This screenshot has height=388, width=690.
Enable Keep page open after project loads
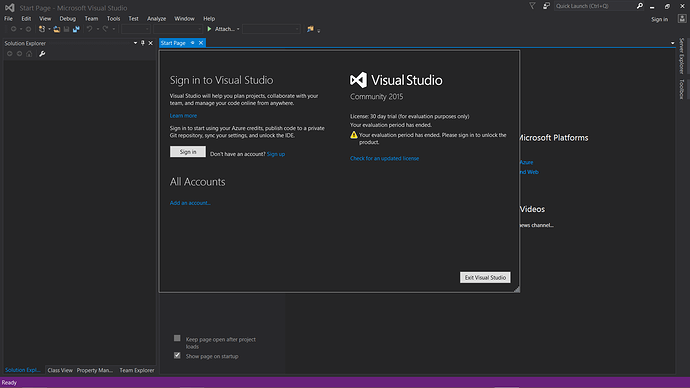click(x=177, y=338)
